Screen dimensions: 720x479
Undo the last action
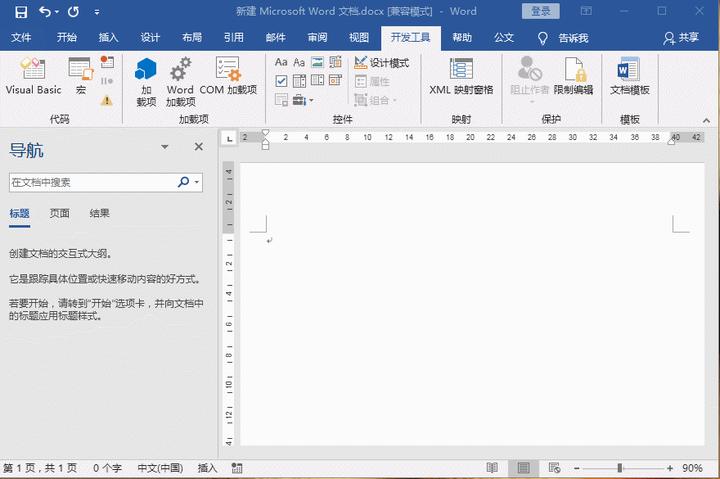[45, 11]
